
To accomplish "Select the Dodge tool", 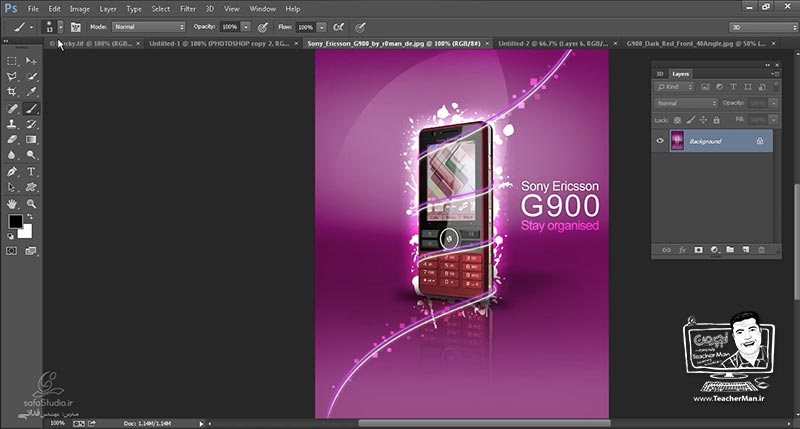I will [31, 155].
